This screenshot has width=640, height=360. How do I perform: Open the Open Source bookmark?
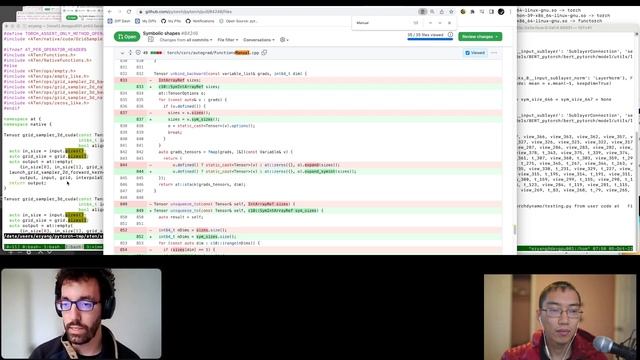pyautogui.click(x=238, y=21)
